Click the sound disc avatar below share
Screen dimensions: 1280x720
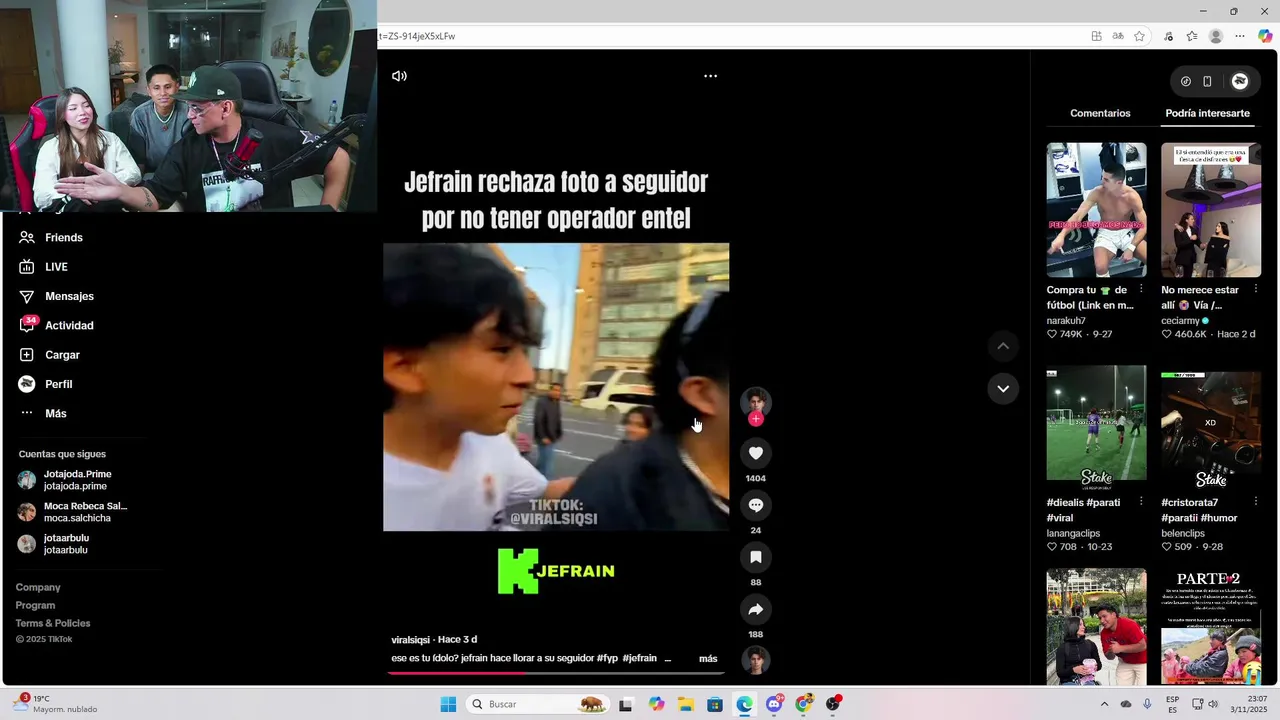point(756,660)
